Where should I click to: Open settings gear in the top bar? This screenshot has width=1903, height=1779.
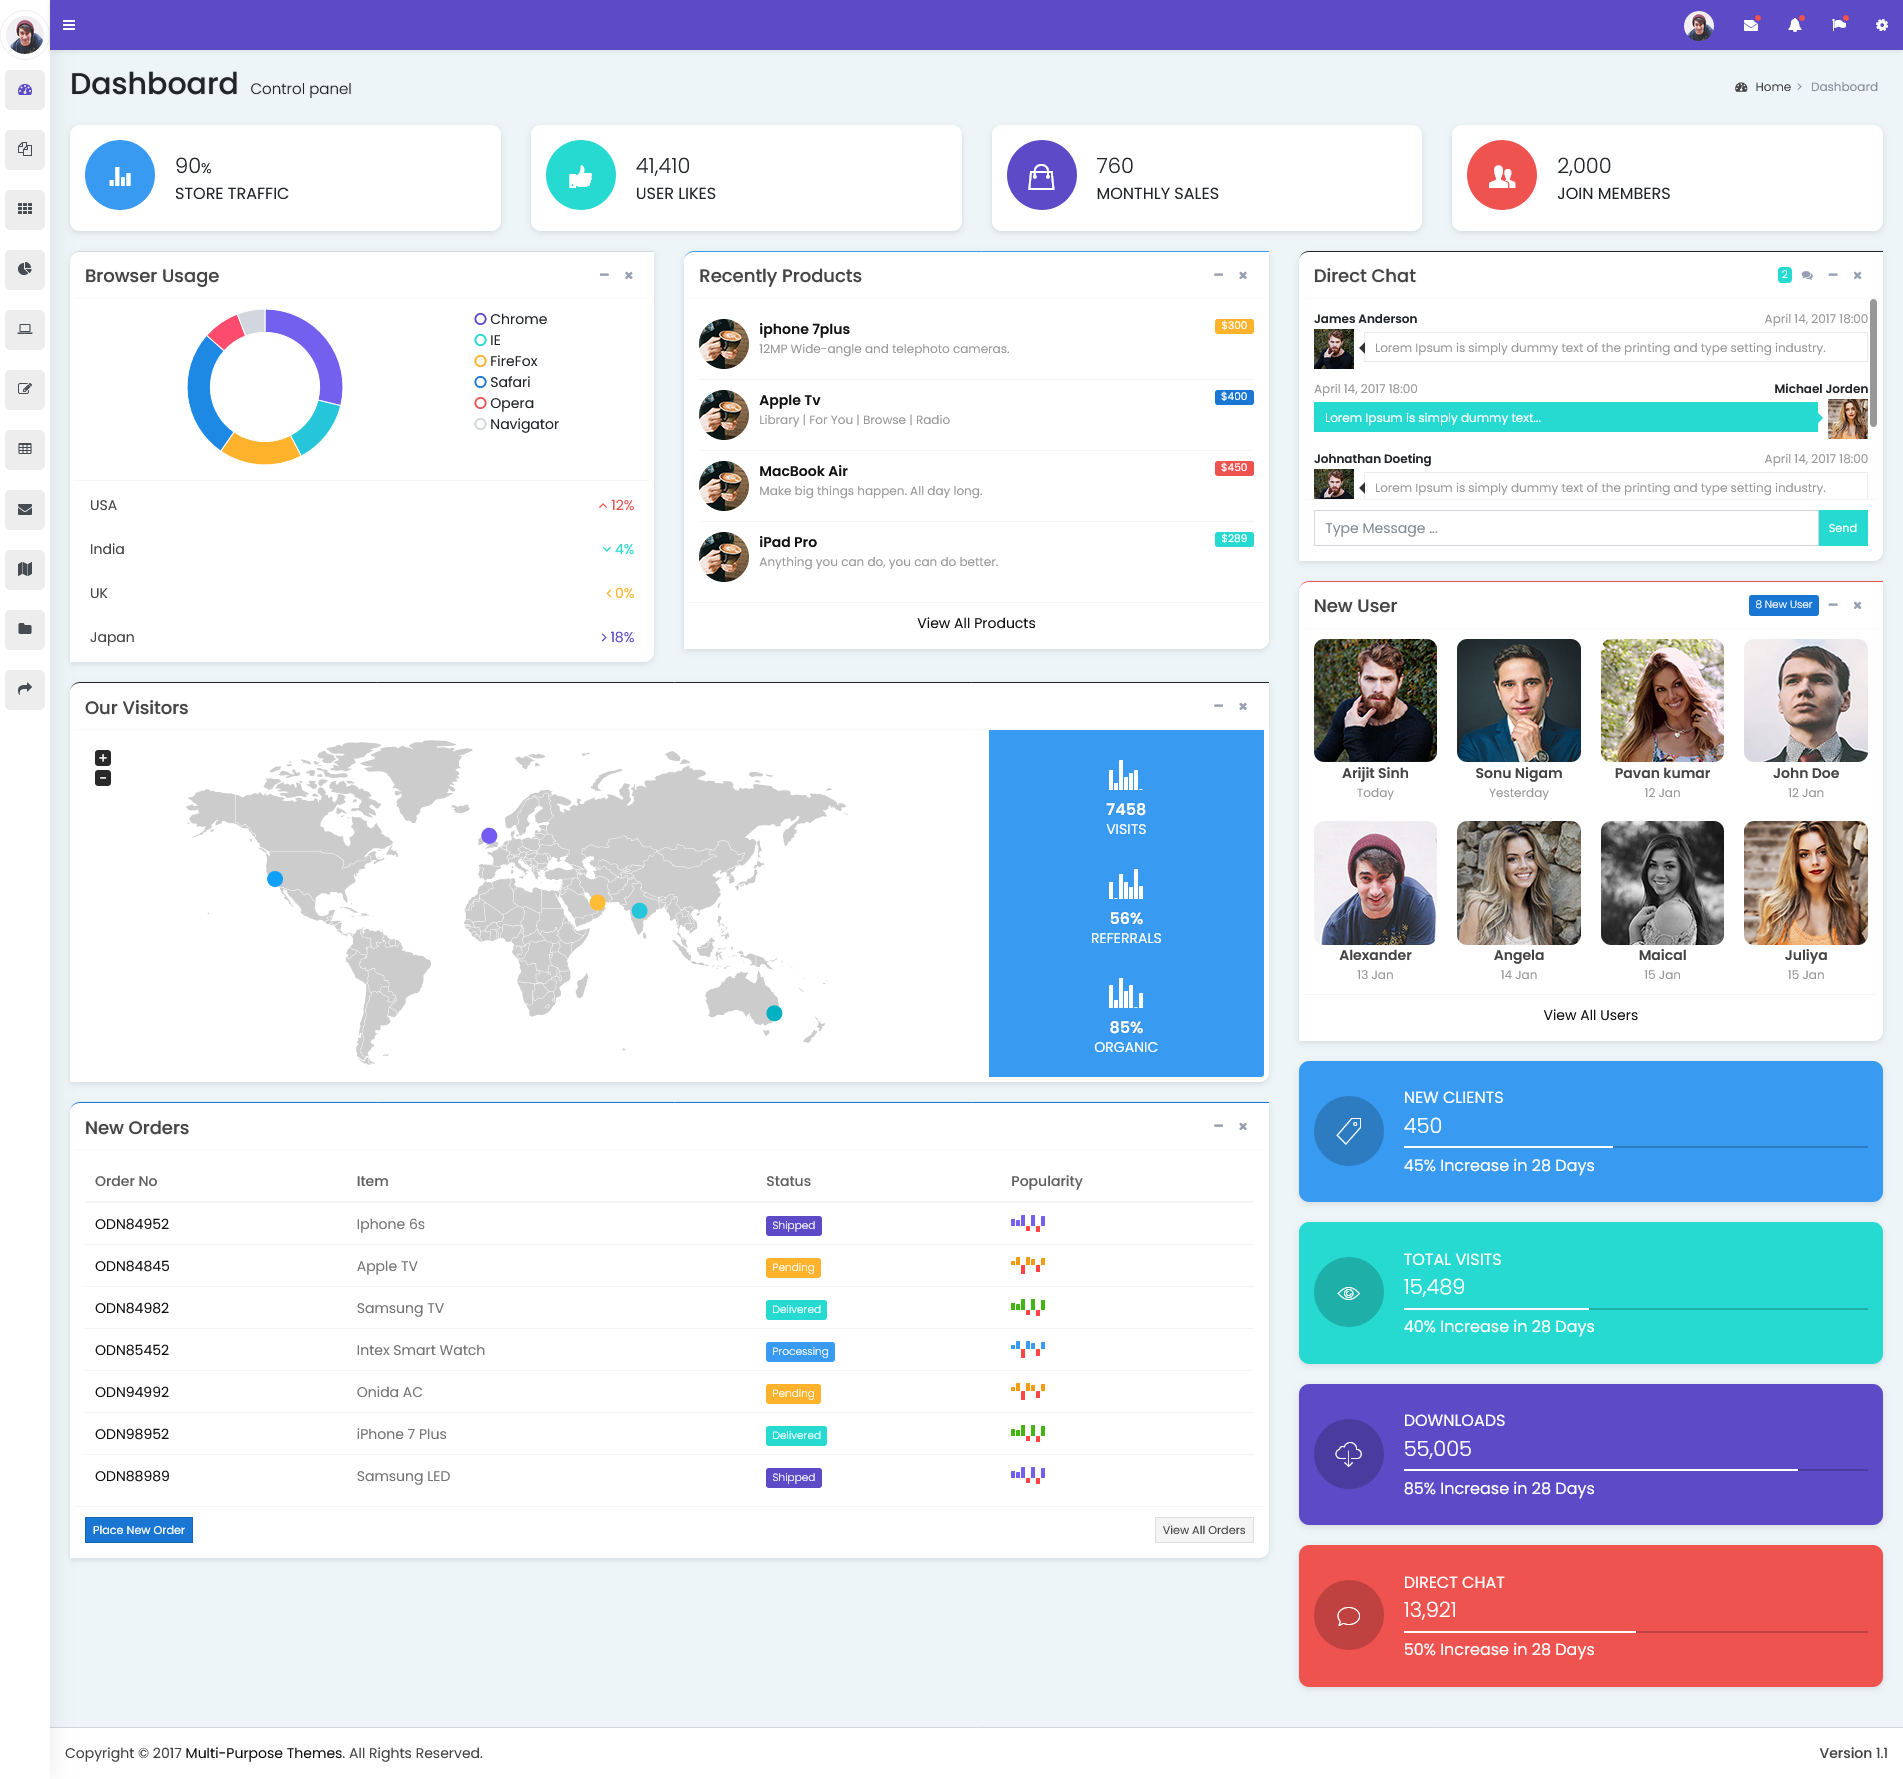click(1881, 24)
